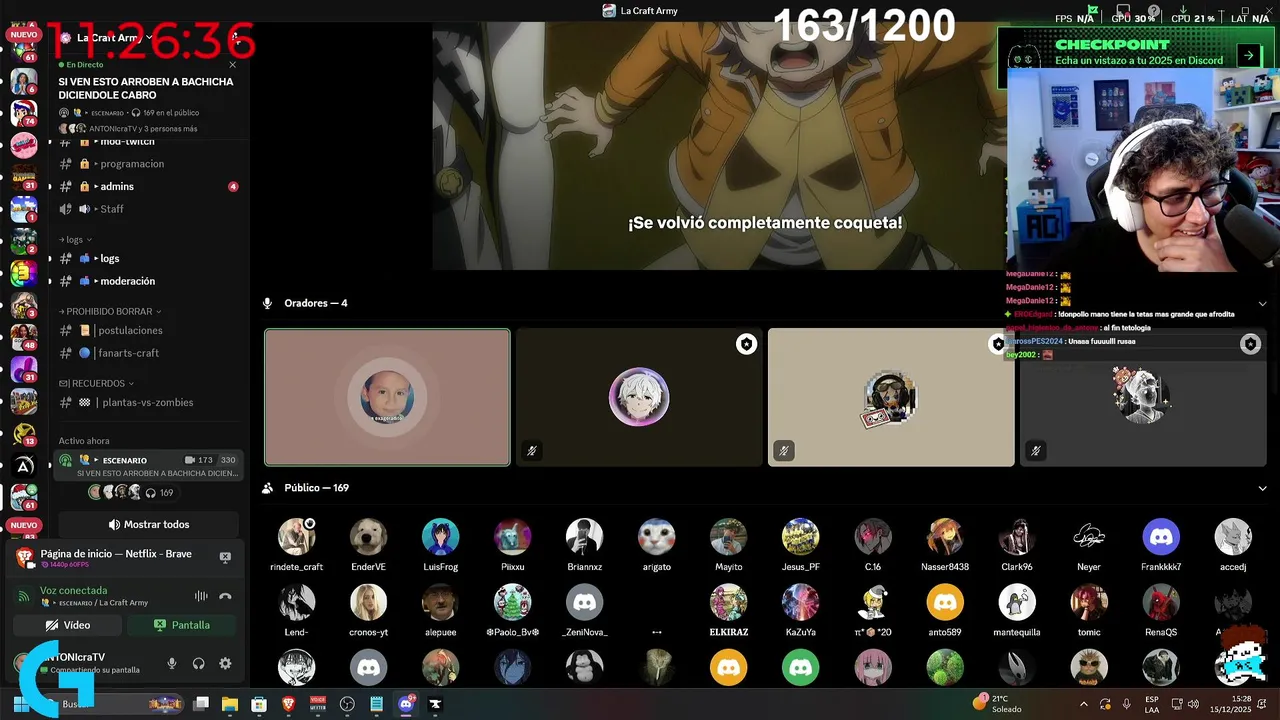
Task: Turn on camera with Vídeo button
Action: (x=68, y=625)
